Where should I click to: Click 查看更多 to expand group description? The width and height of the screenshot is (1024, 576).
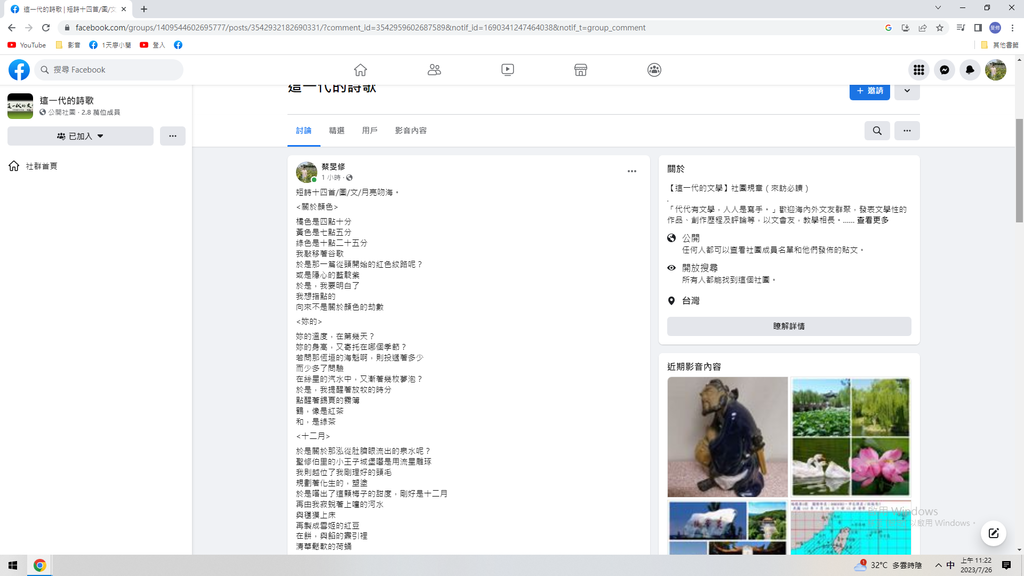pyautogui.click(x=872, y=220)
